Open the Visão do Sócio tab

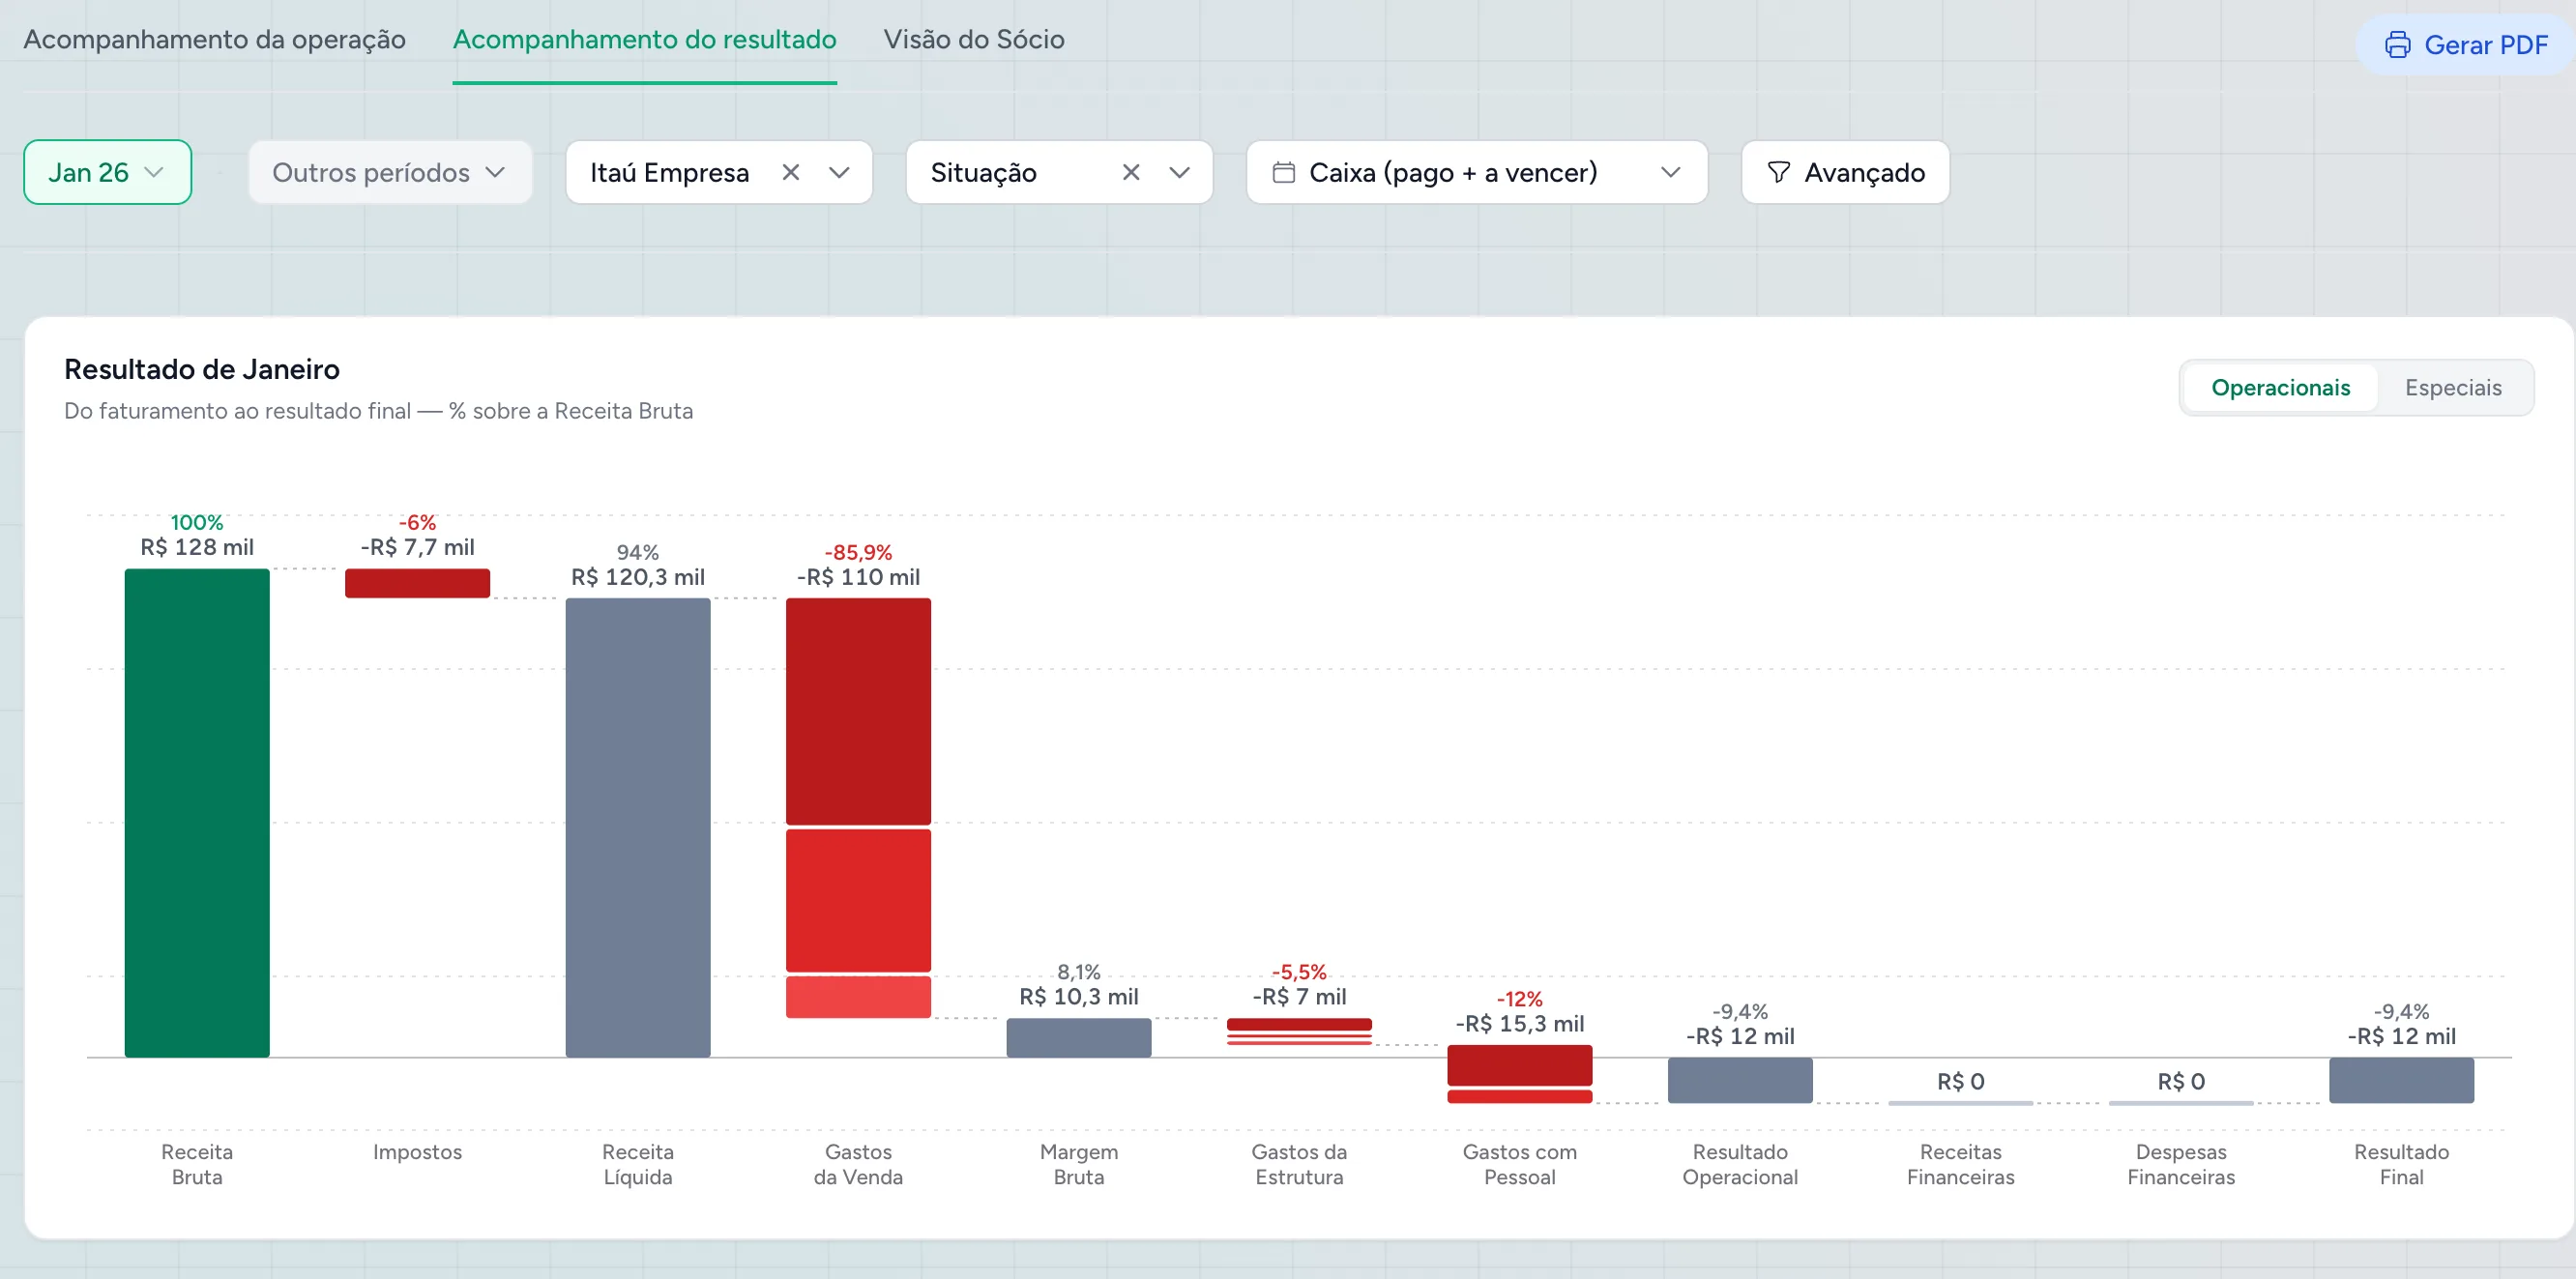[973, 39]
